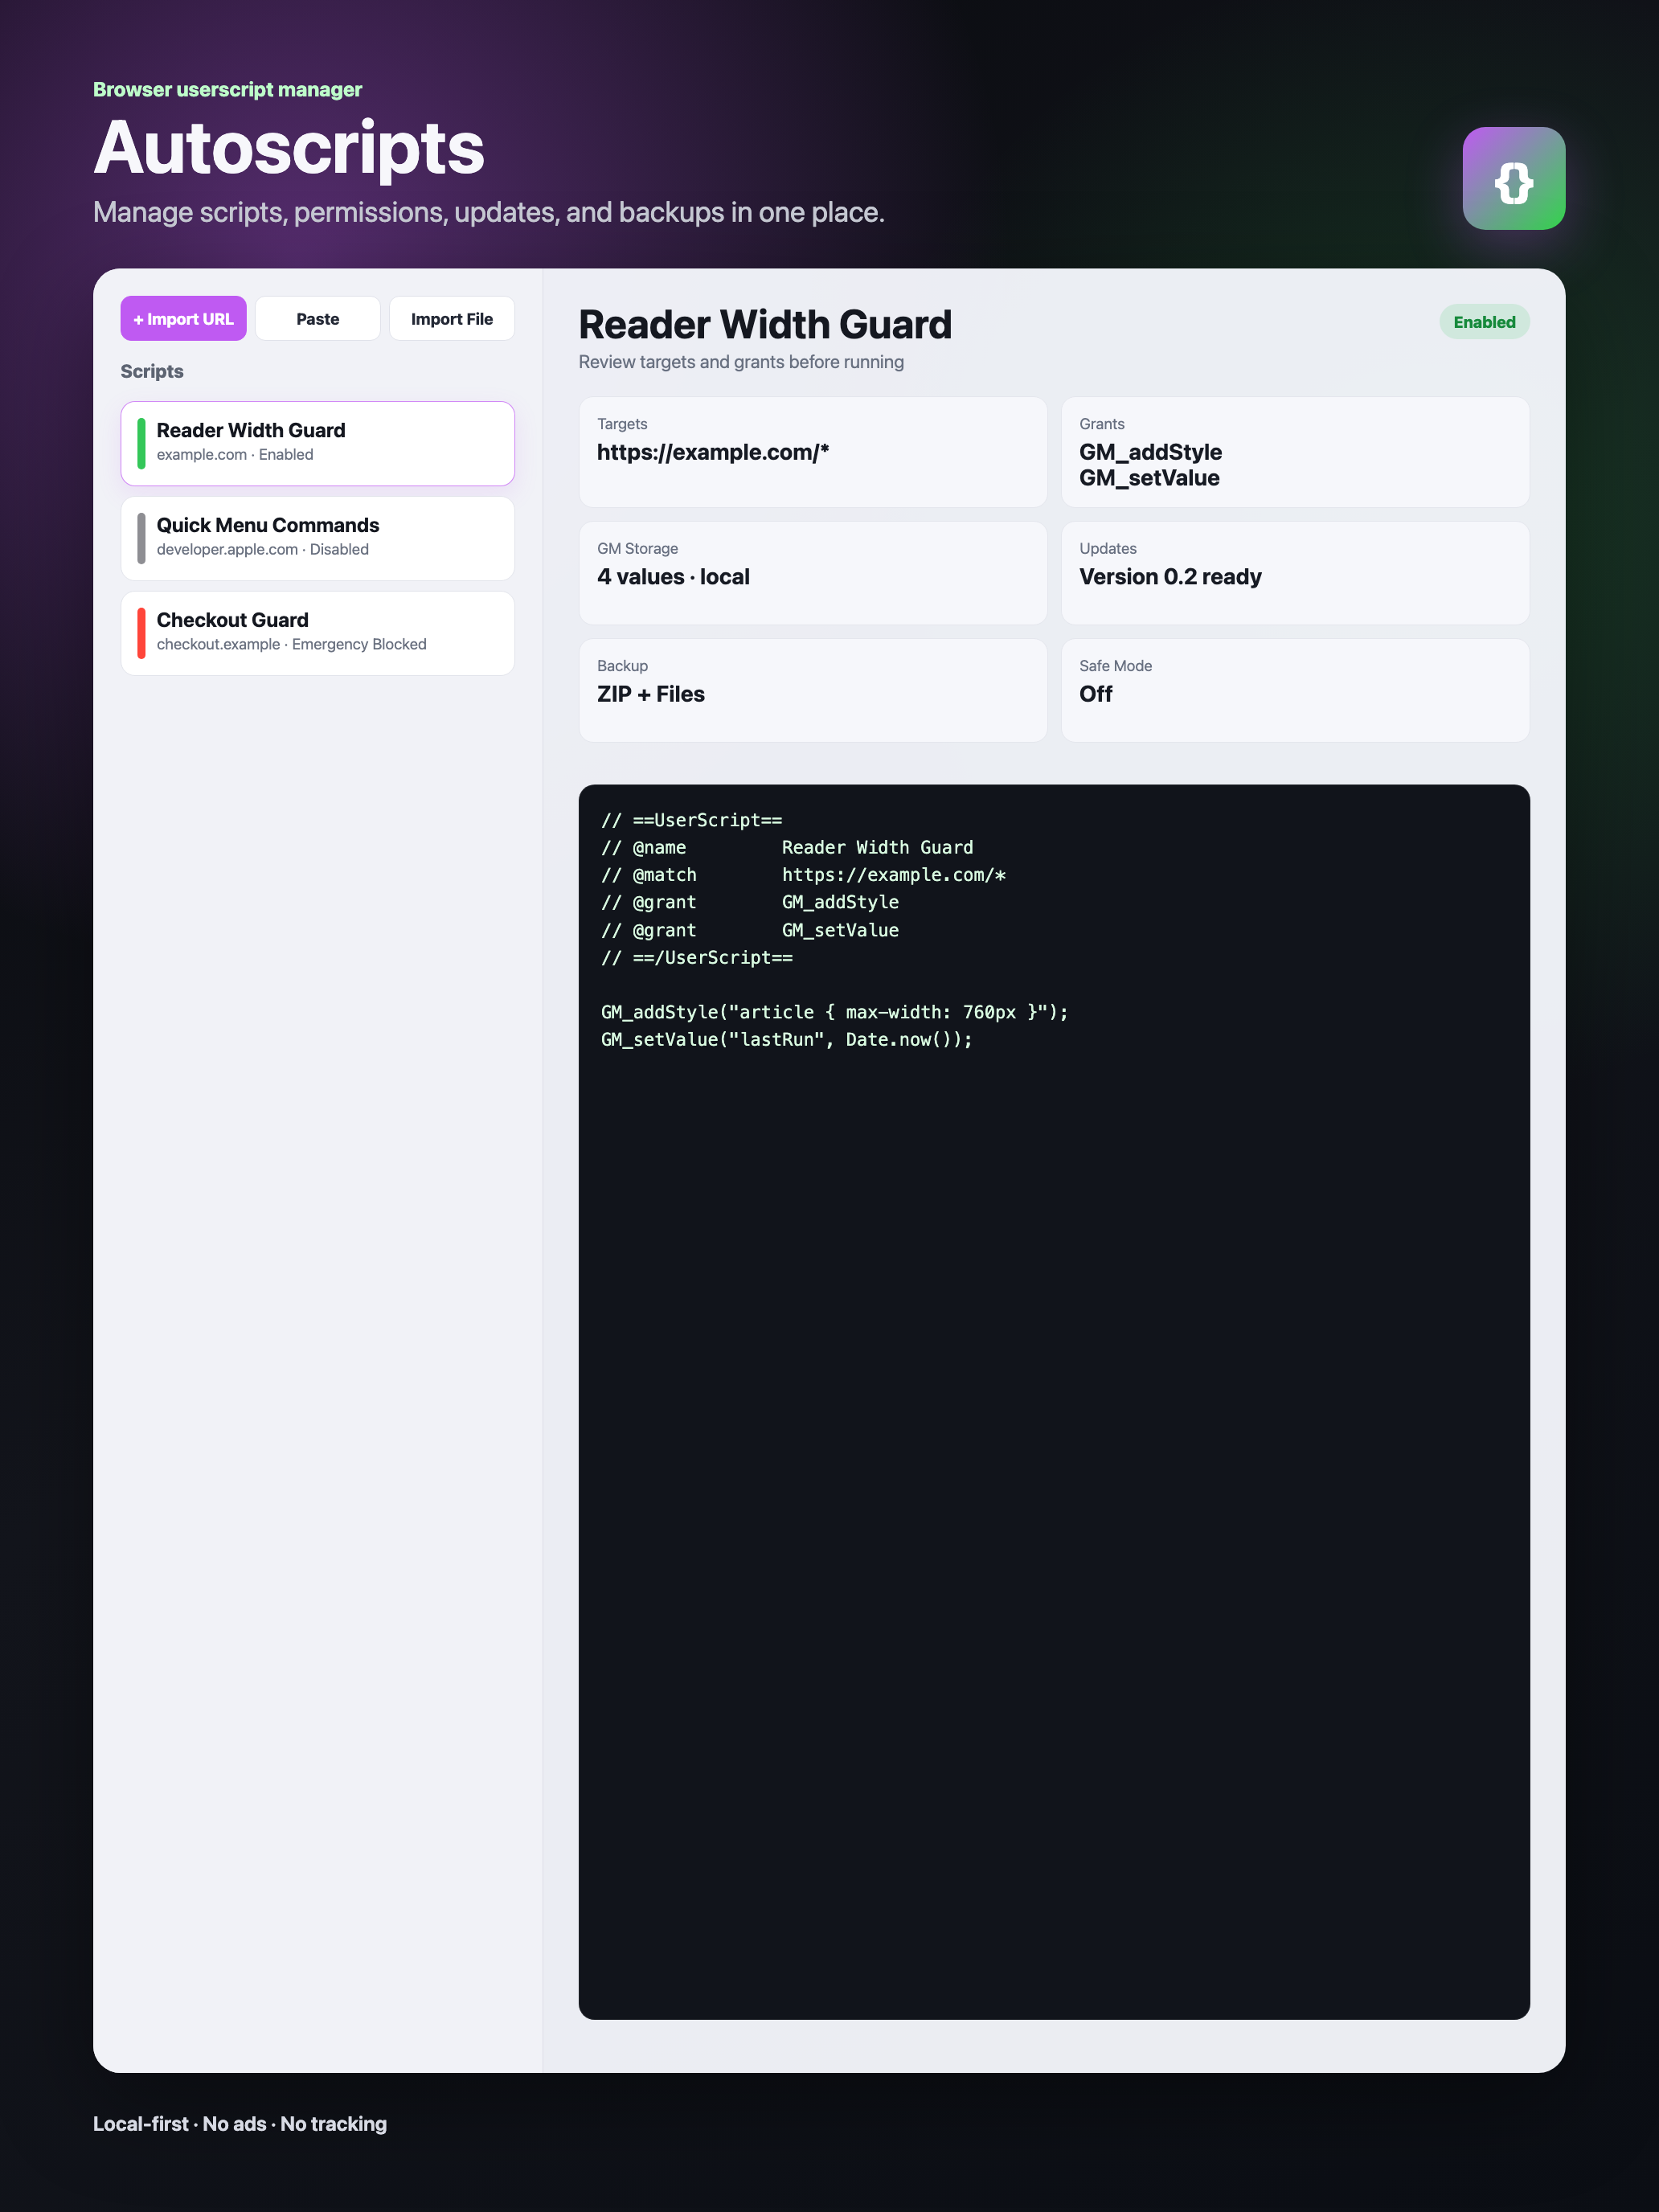Viewport: 1659px width, 2212px height.
Task: Click the @name Reader Width Guard line
Action: tap(787, 847)
